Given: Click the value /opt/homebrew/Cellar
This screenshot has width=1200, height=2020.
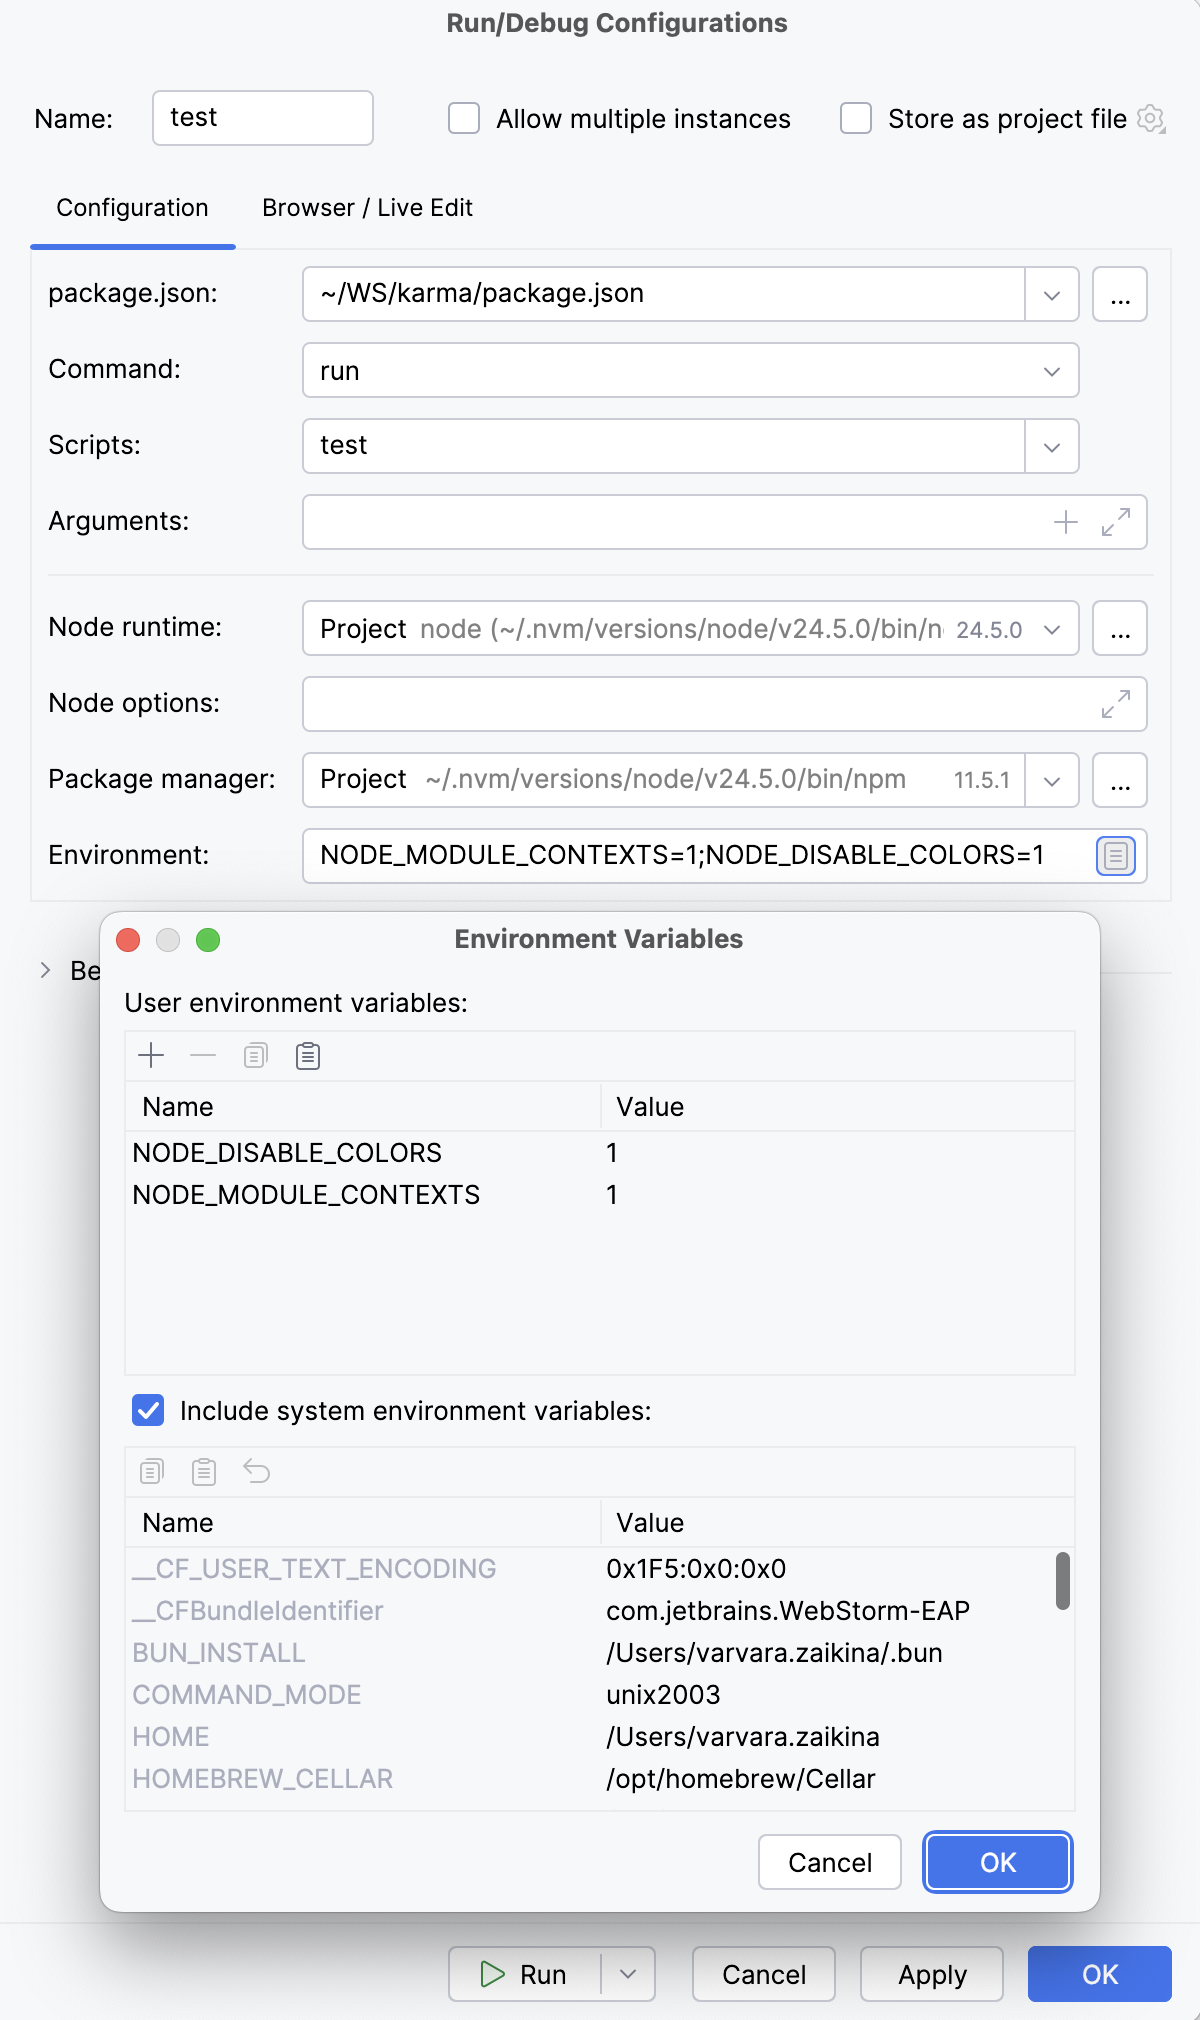Looking at the screenshot, I should (x=741, y=1779).
